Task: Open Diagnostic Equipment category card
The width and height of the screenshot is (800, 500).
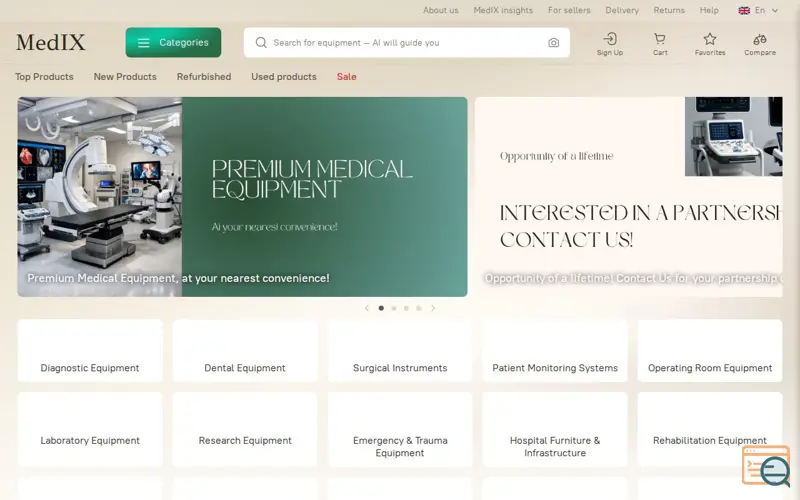Action: (90, 351)
